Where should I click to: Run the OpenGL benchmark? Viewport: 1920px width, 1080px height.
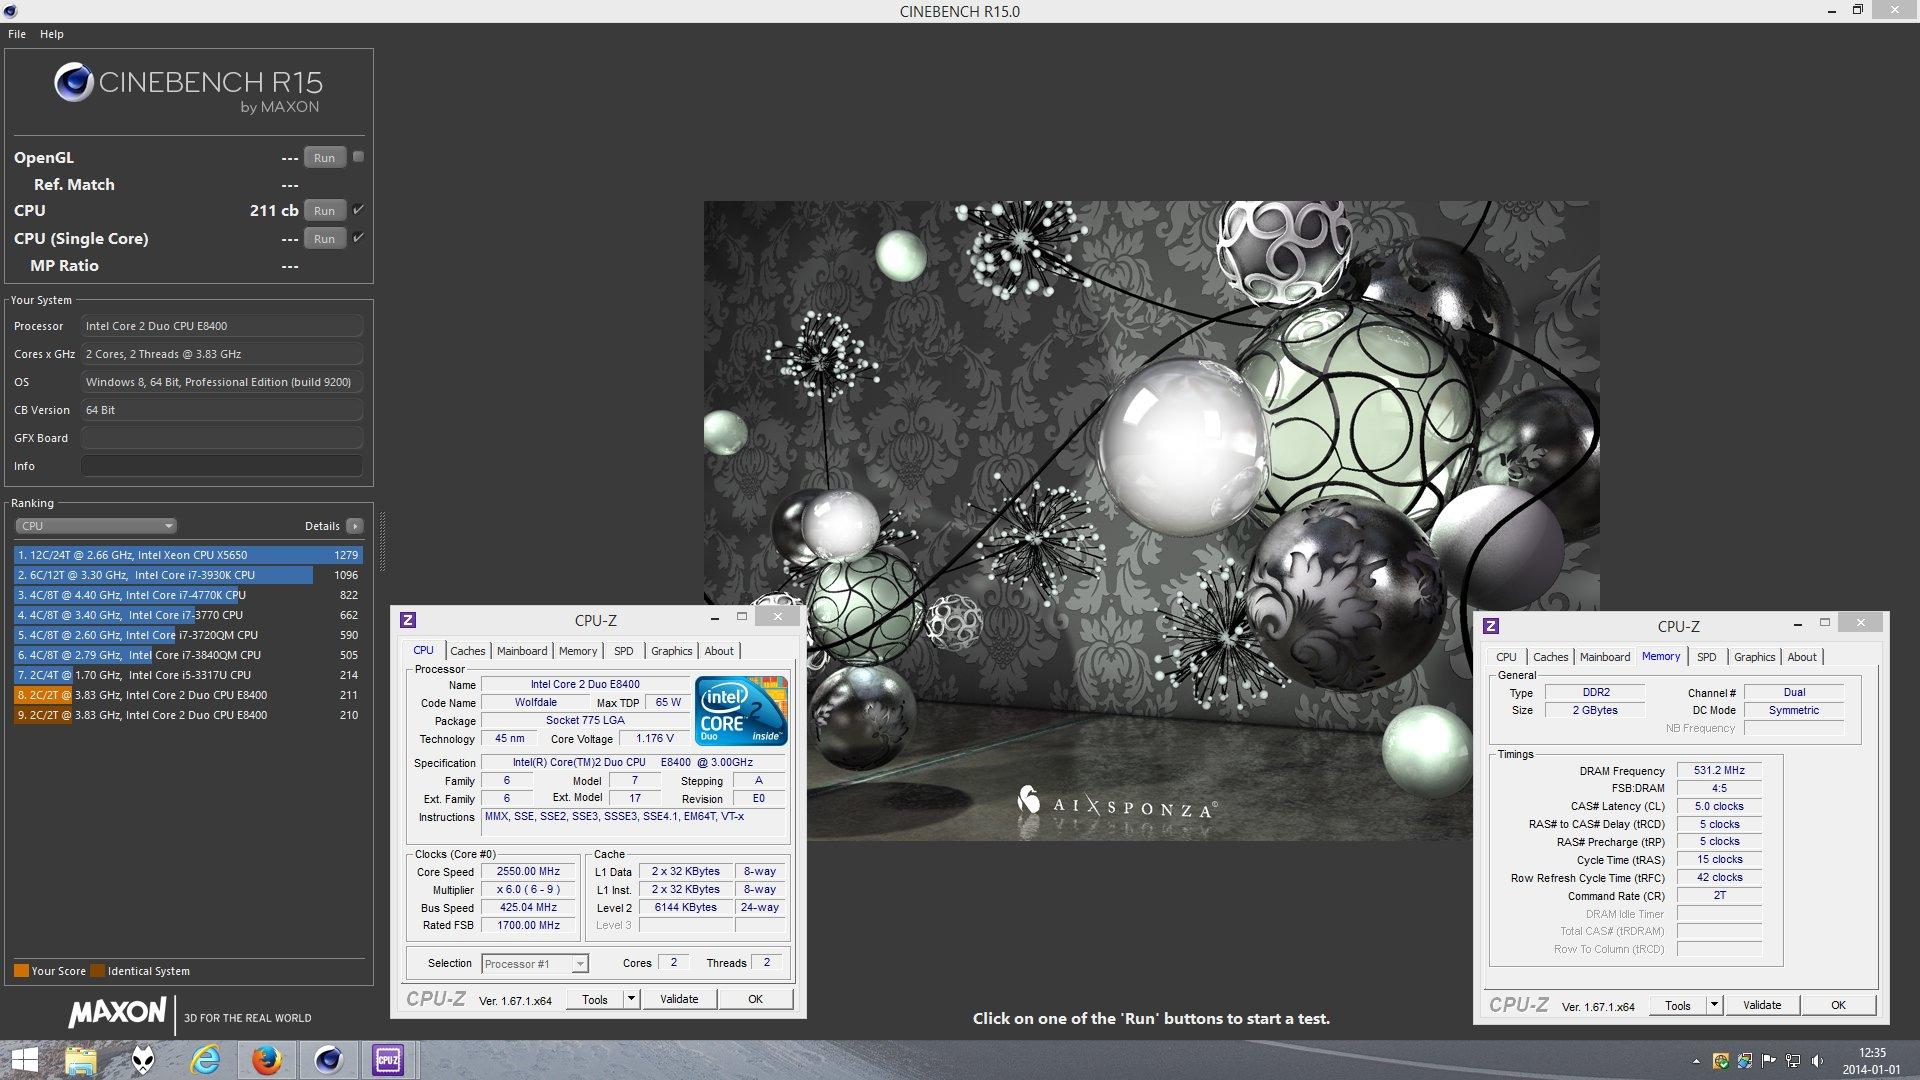tap(325, 158)
